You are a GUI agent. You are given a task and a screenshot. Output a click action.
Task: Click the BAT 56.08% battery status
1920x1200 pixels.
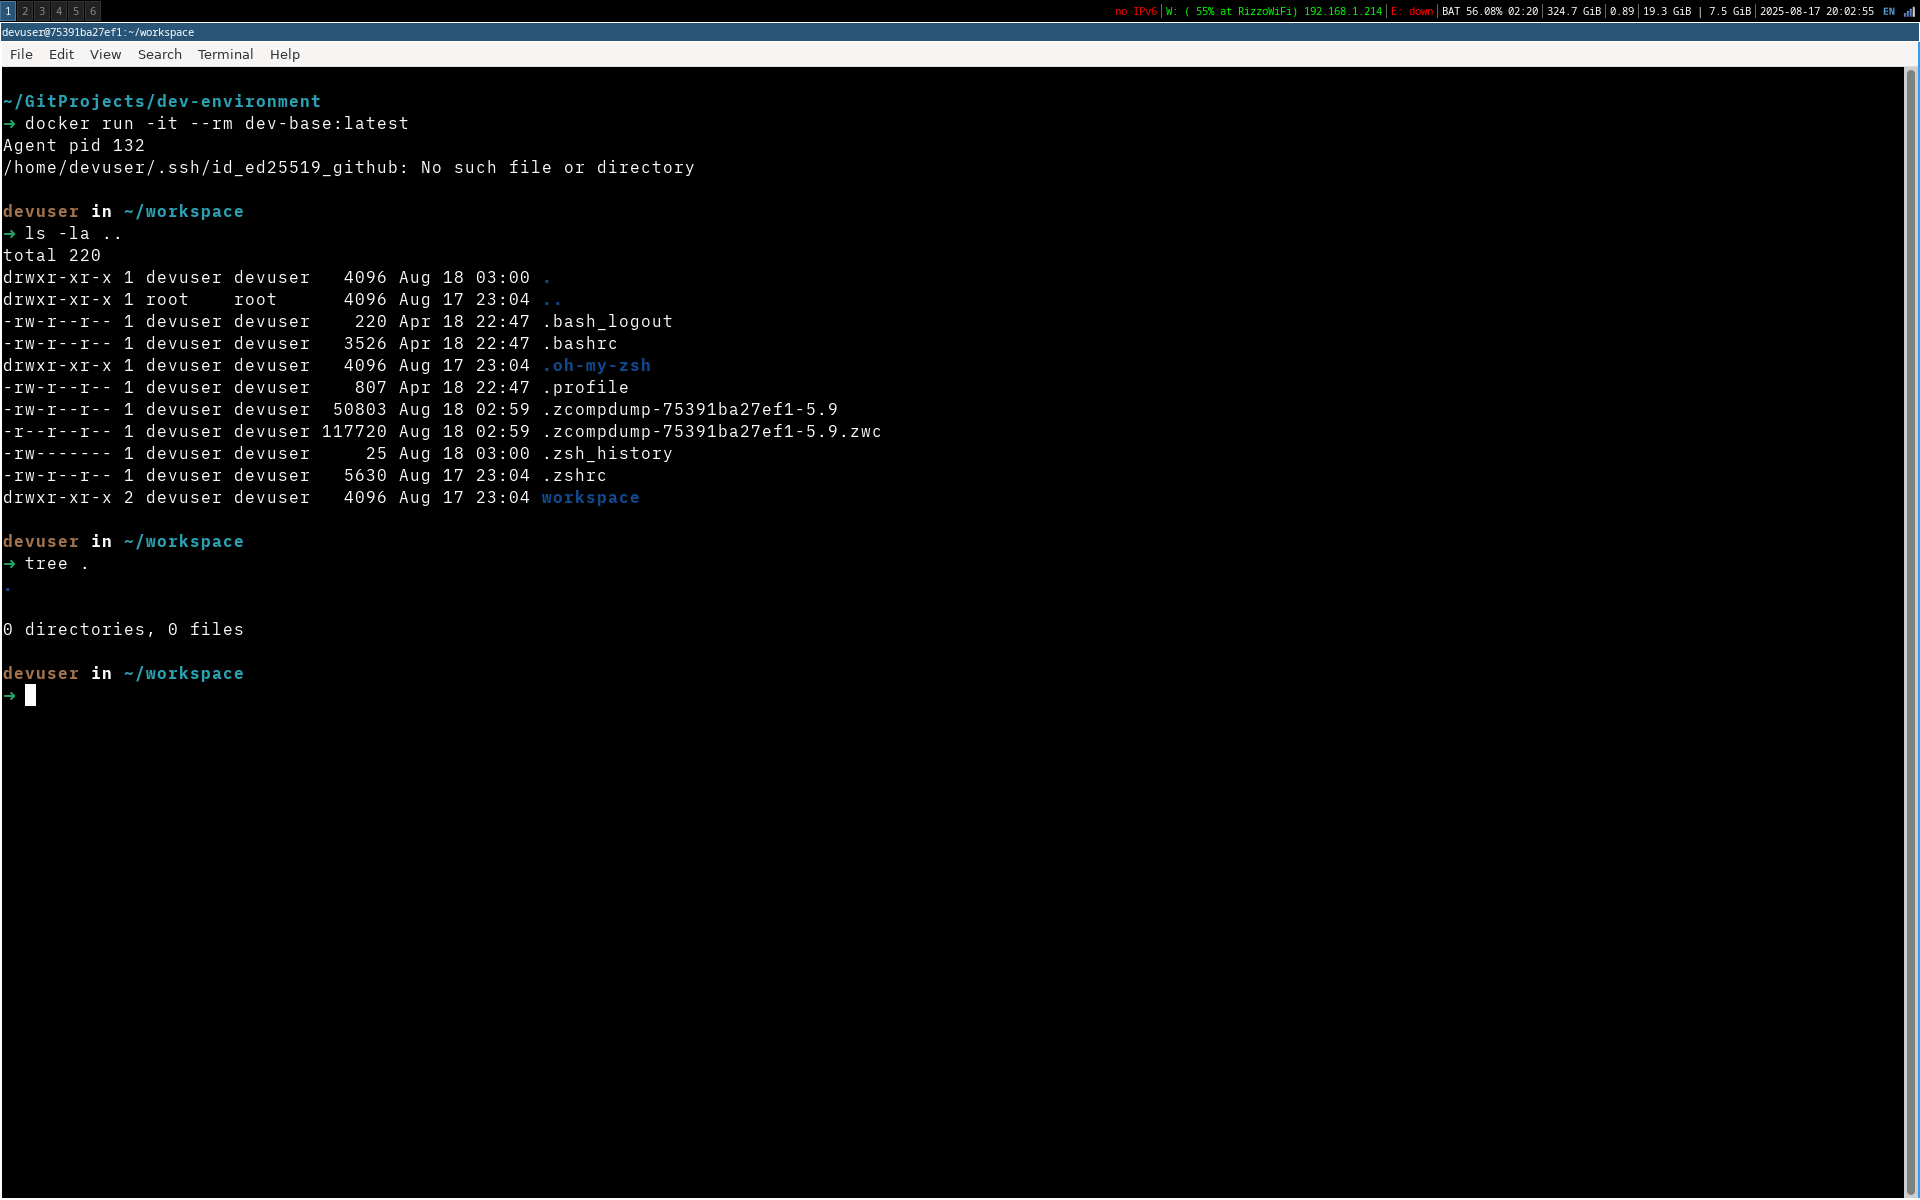click(1490, 11)
